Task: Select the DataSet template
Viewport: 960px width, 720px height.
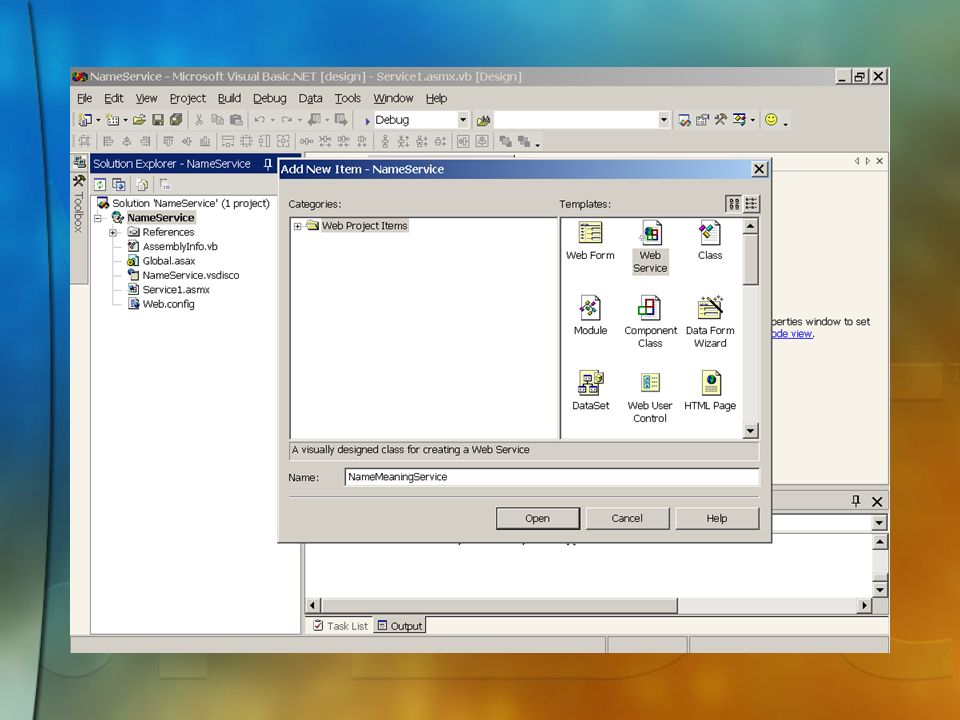Action: pyautogui.click(x=590, y=391)
